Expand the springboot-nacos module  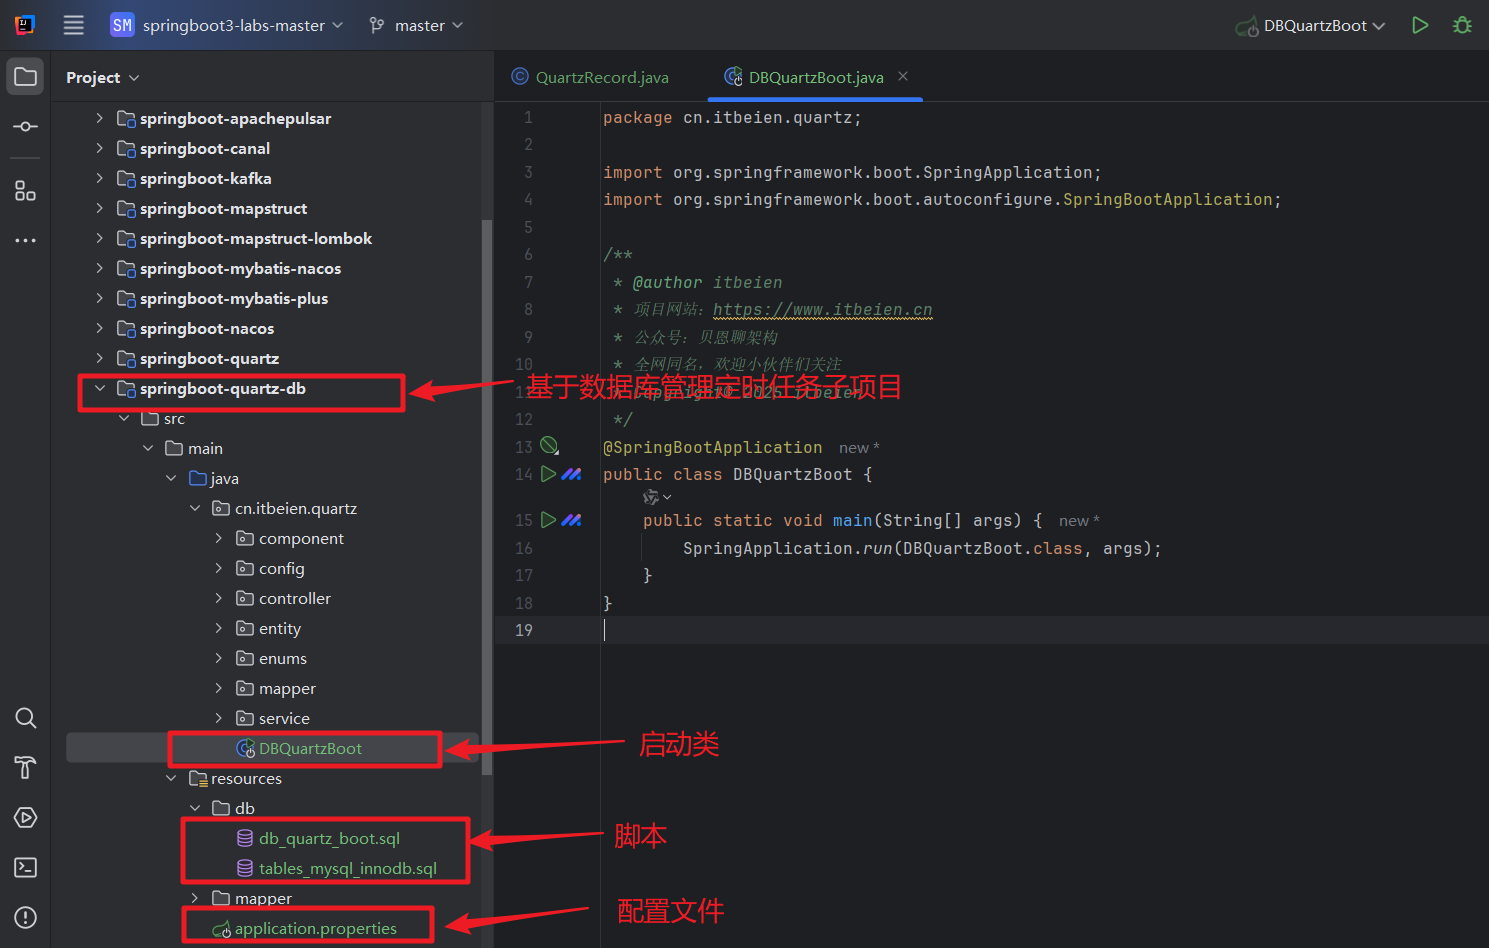click(100, 328)
